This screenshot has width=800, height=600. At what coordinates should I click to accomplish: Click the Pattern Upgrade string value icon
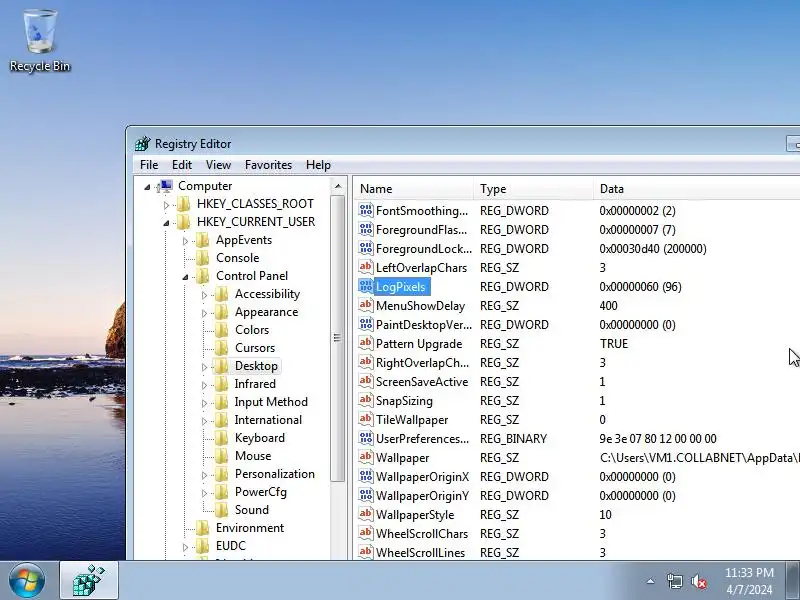pyautogui.click(x=366, y=343)
